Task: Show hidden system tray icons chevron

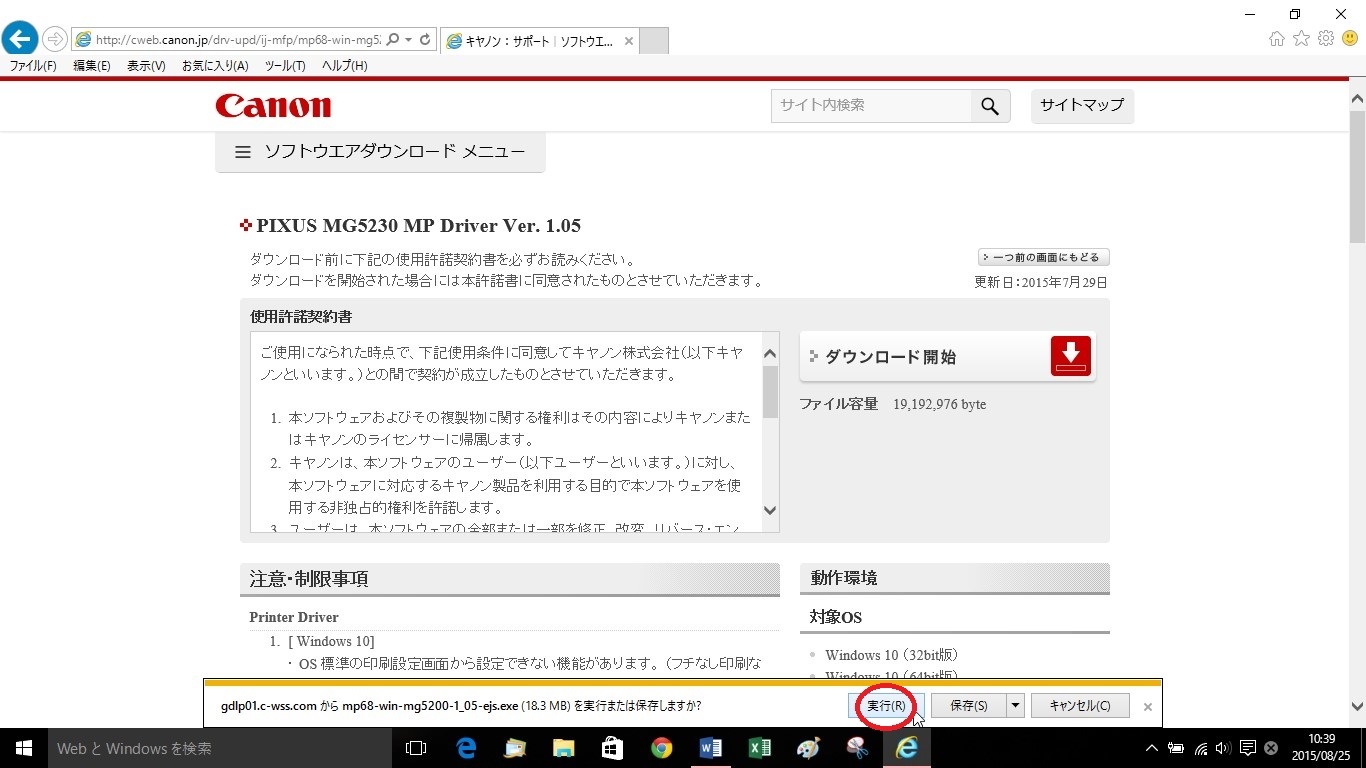Action: pyautogui.click(x=1151, y=748)
